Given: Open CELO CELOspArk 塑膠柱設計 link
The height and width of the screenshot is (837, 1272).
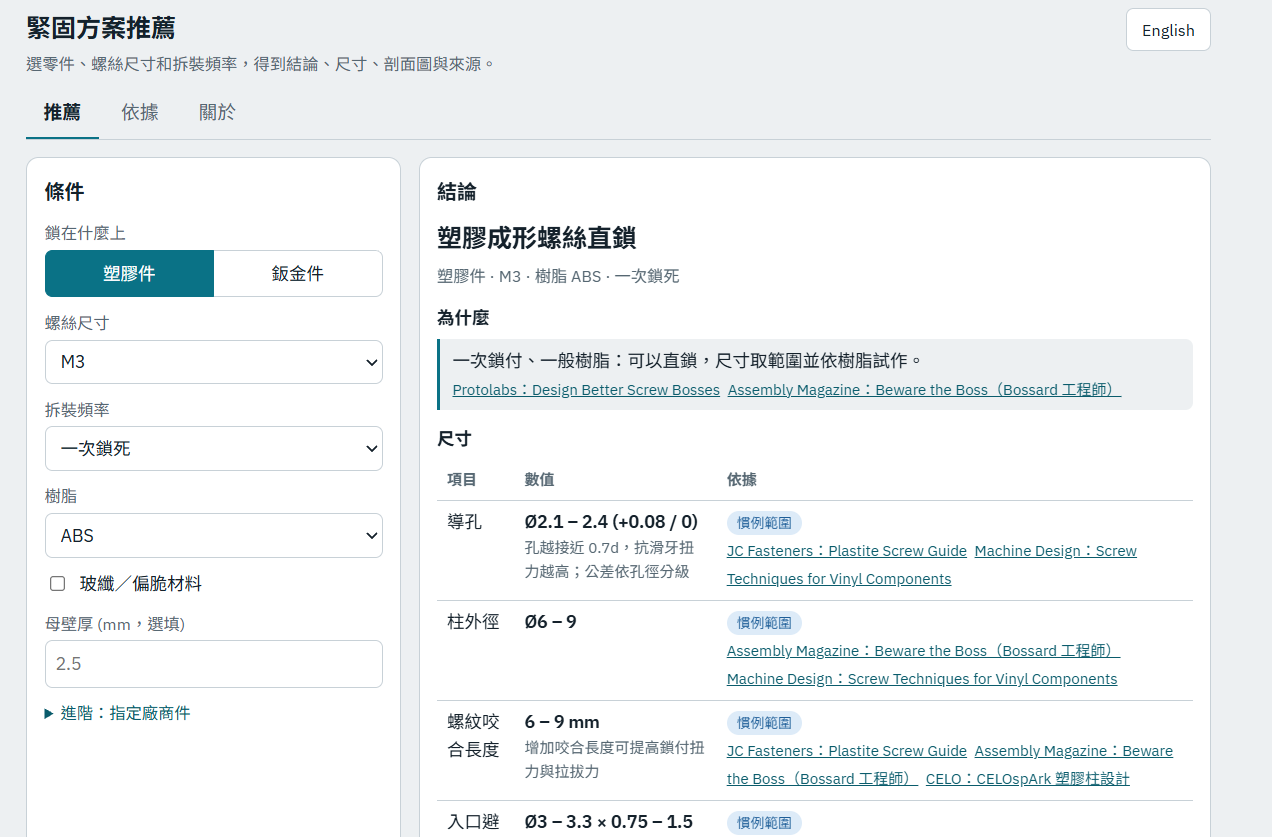Looking at the screenshot, I should 1028,779.
